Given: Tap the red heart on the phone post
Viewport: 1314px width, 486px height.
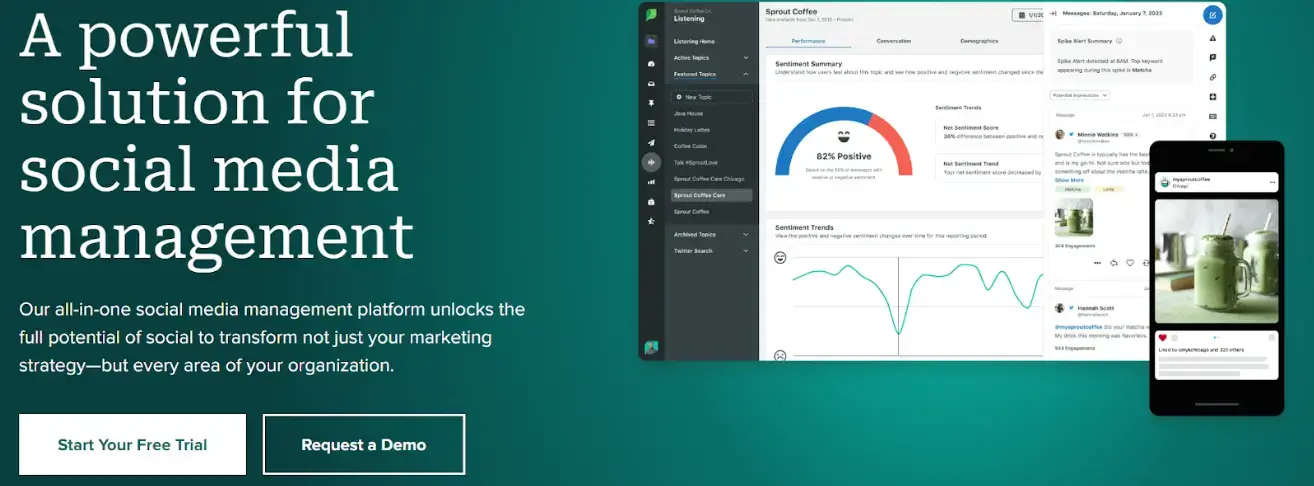Looking at the screenshot, I should (x=1162, y=338).
